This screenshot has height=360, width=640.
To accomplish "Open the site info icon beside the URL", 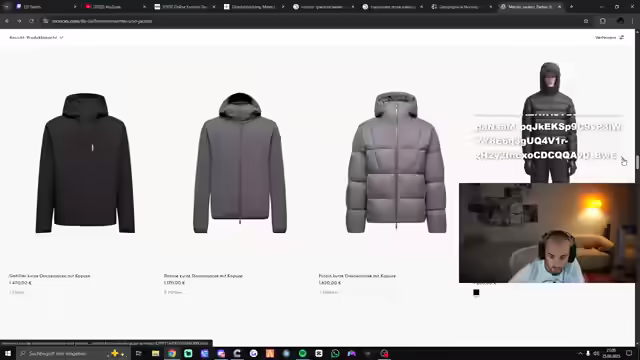I will (x=45, y=21).
